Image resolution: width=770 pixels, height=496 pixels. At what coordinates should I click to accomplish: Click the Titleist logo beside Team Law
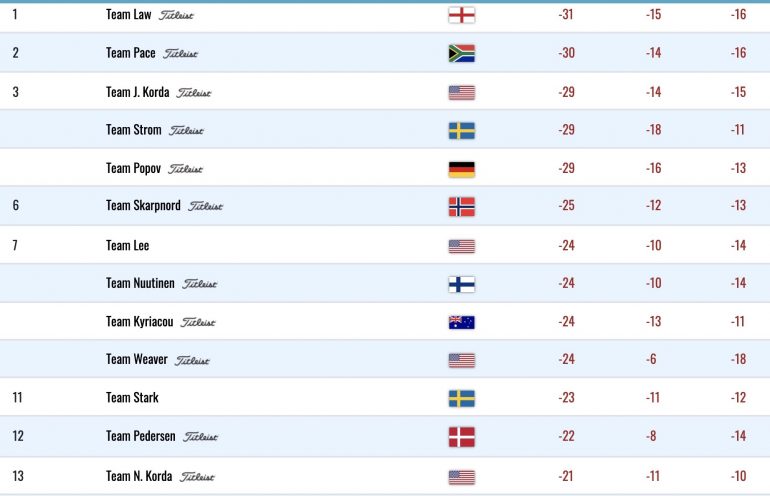click(x=176, y=16)
